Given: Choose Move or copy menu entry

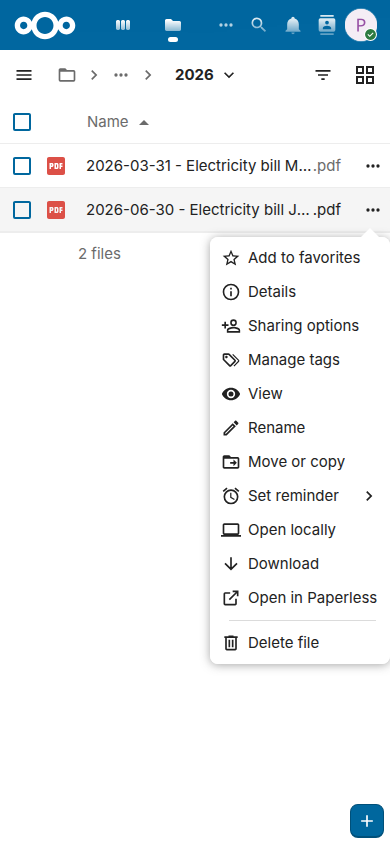Looking at the screenshot, I should click(x=299, y=462).
